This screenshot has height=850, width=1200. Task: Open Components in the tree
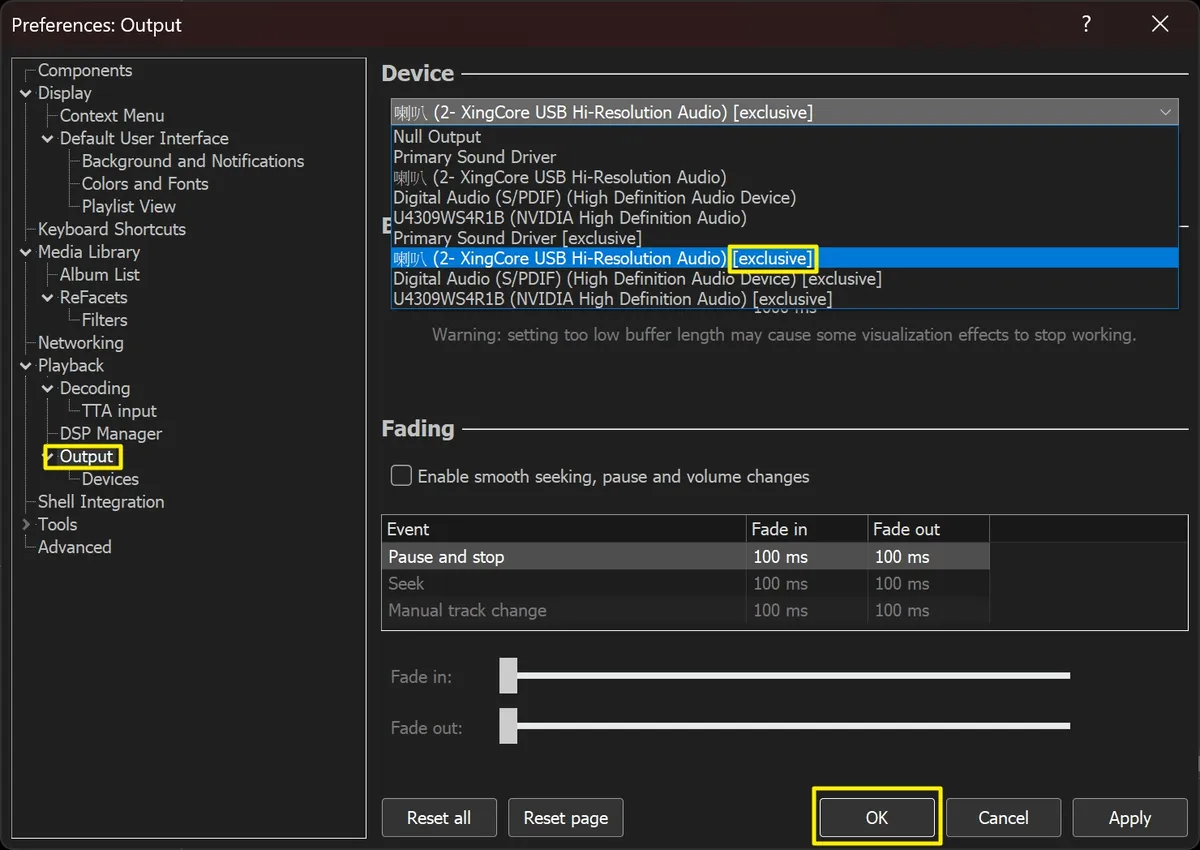point(85,70)
